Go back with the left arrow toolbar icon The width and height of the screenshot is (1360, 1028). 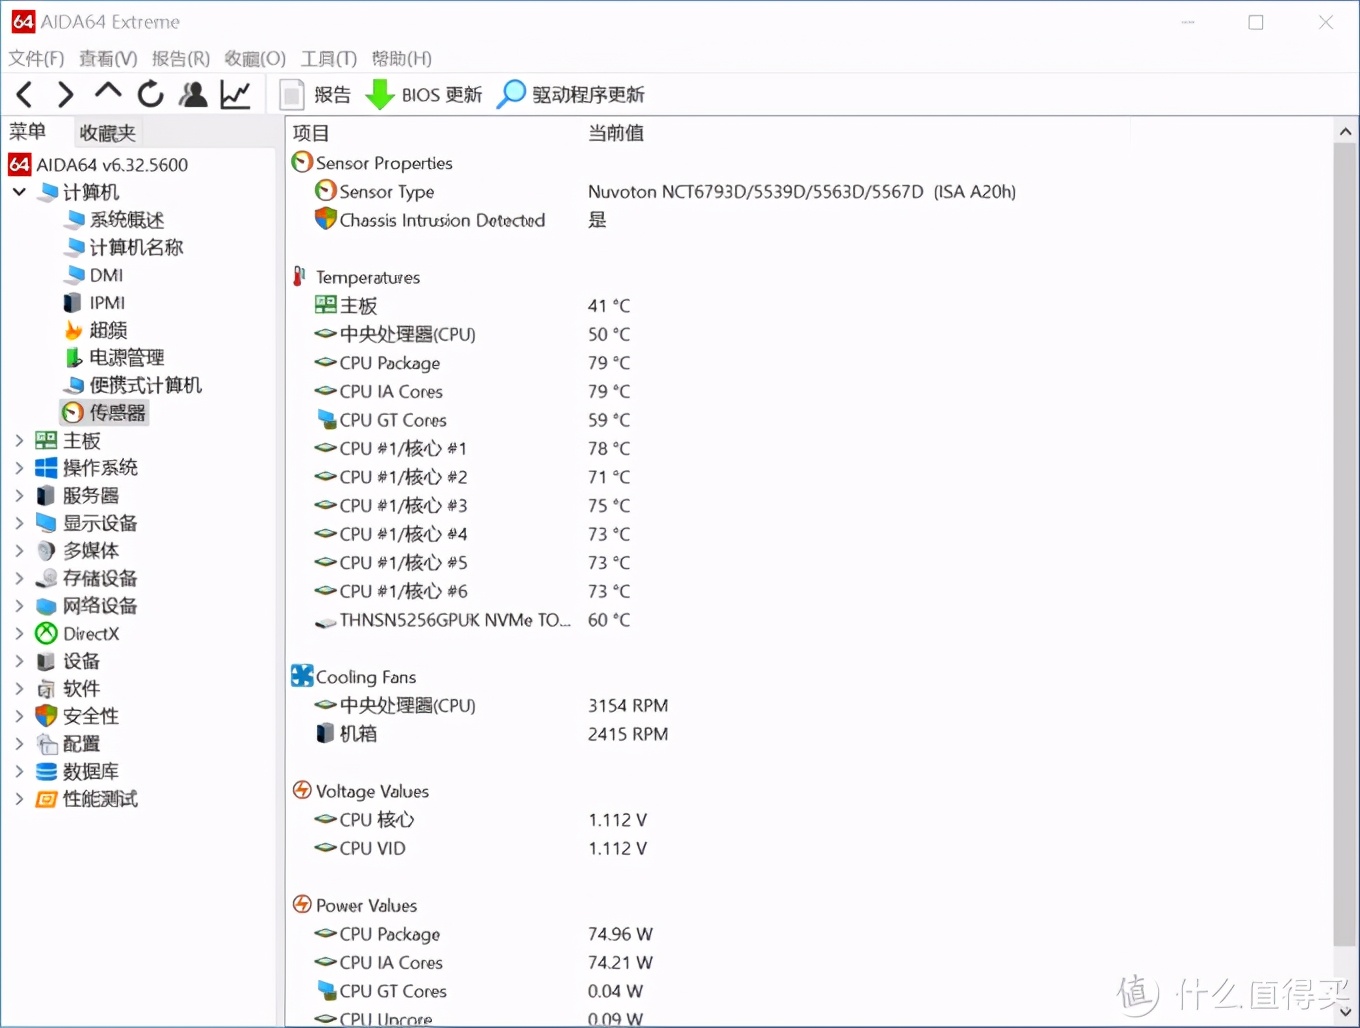click(26, 95)
